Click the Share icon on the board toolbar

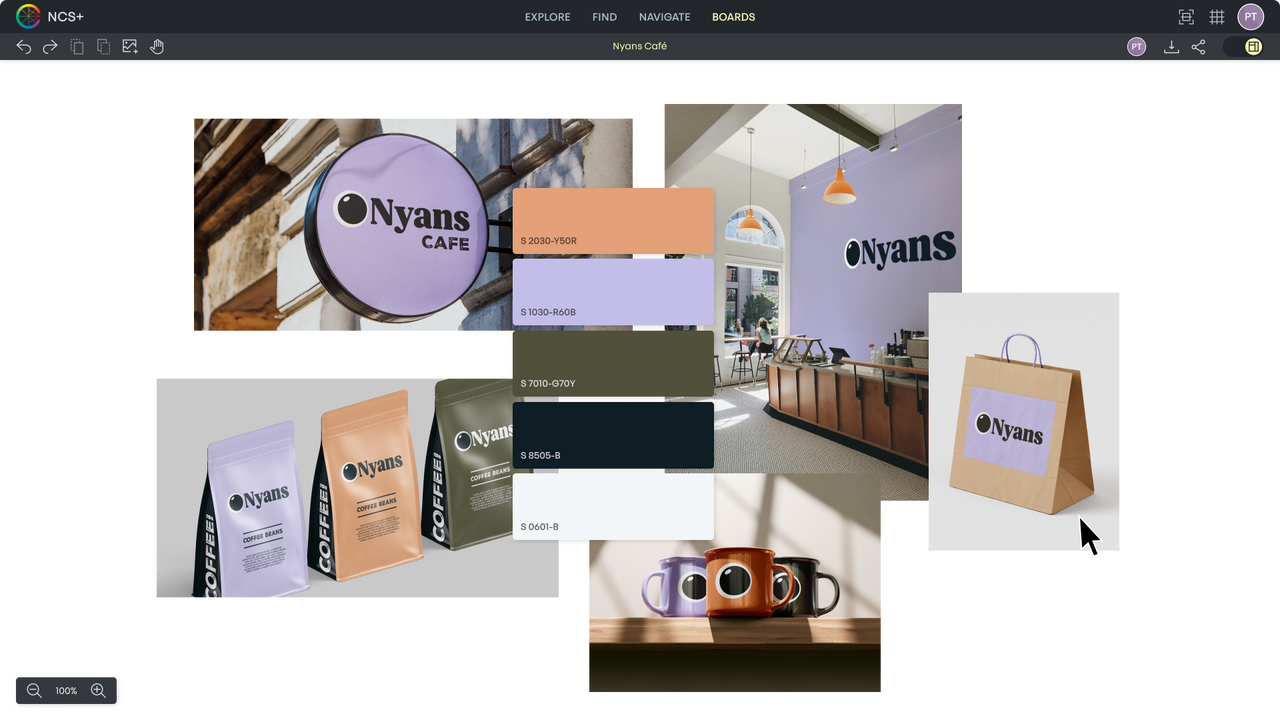coord(1198,46)
